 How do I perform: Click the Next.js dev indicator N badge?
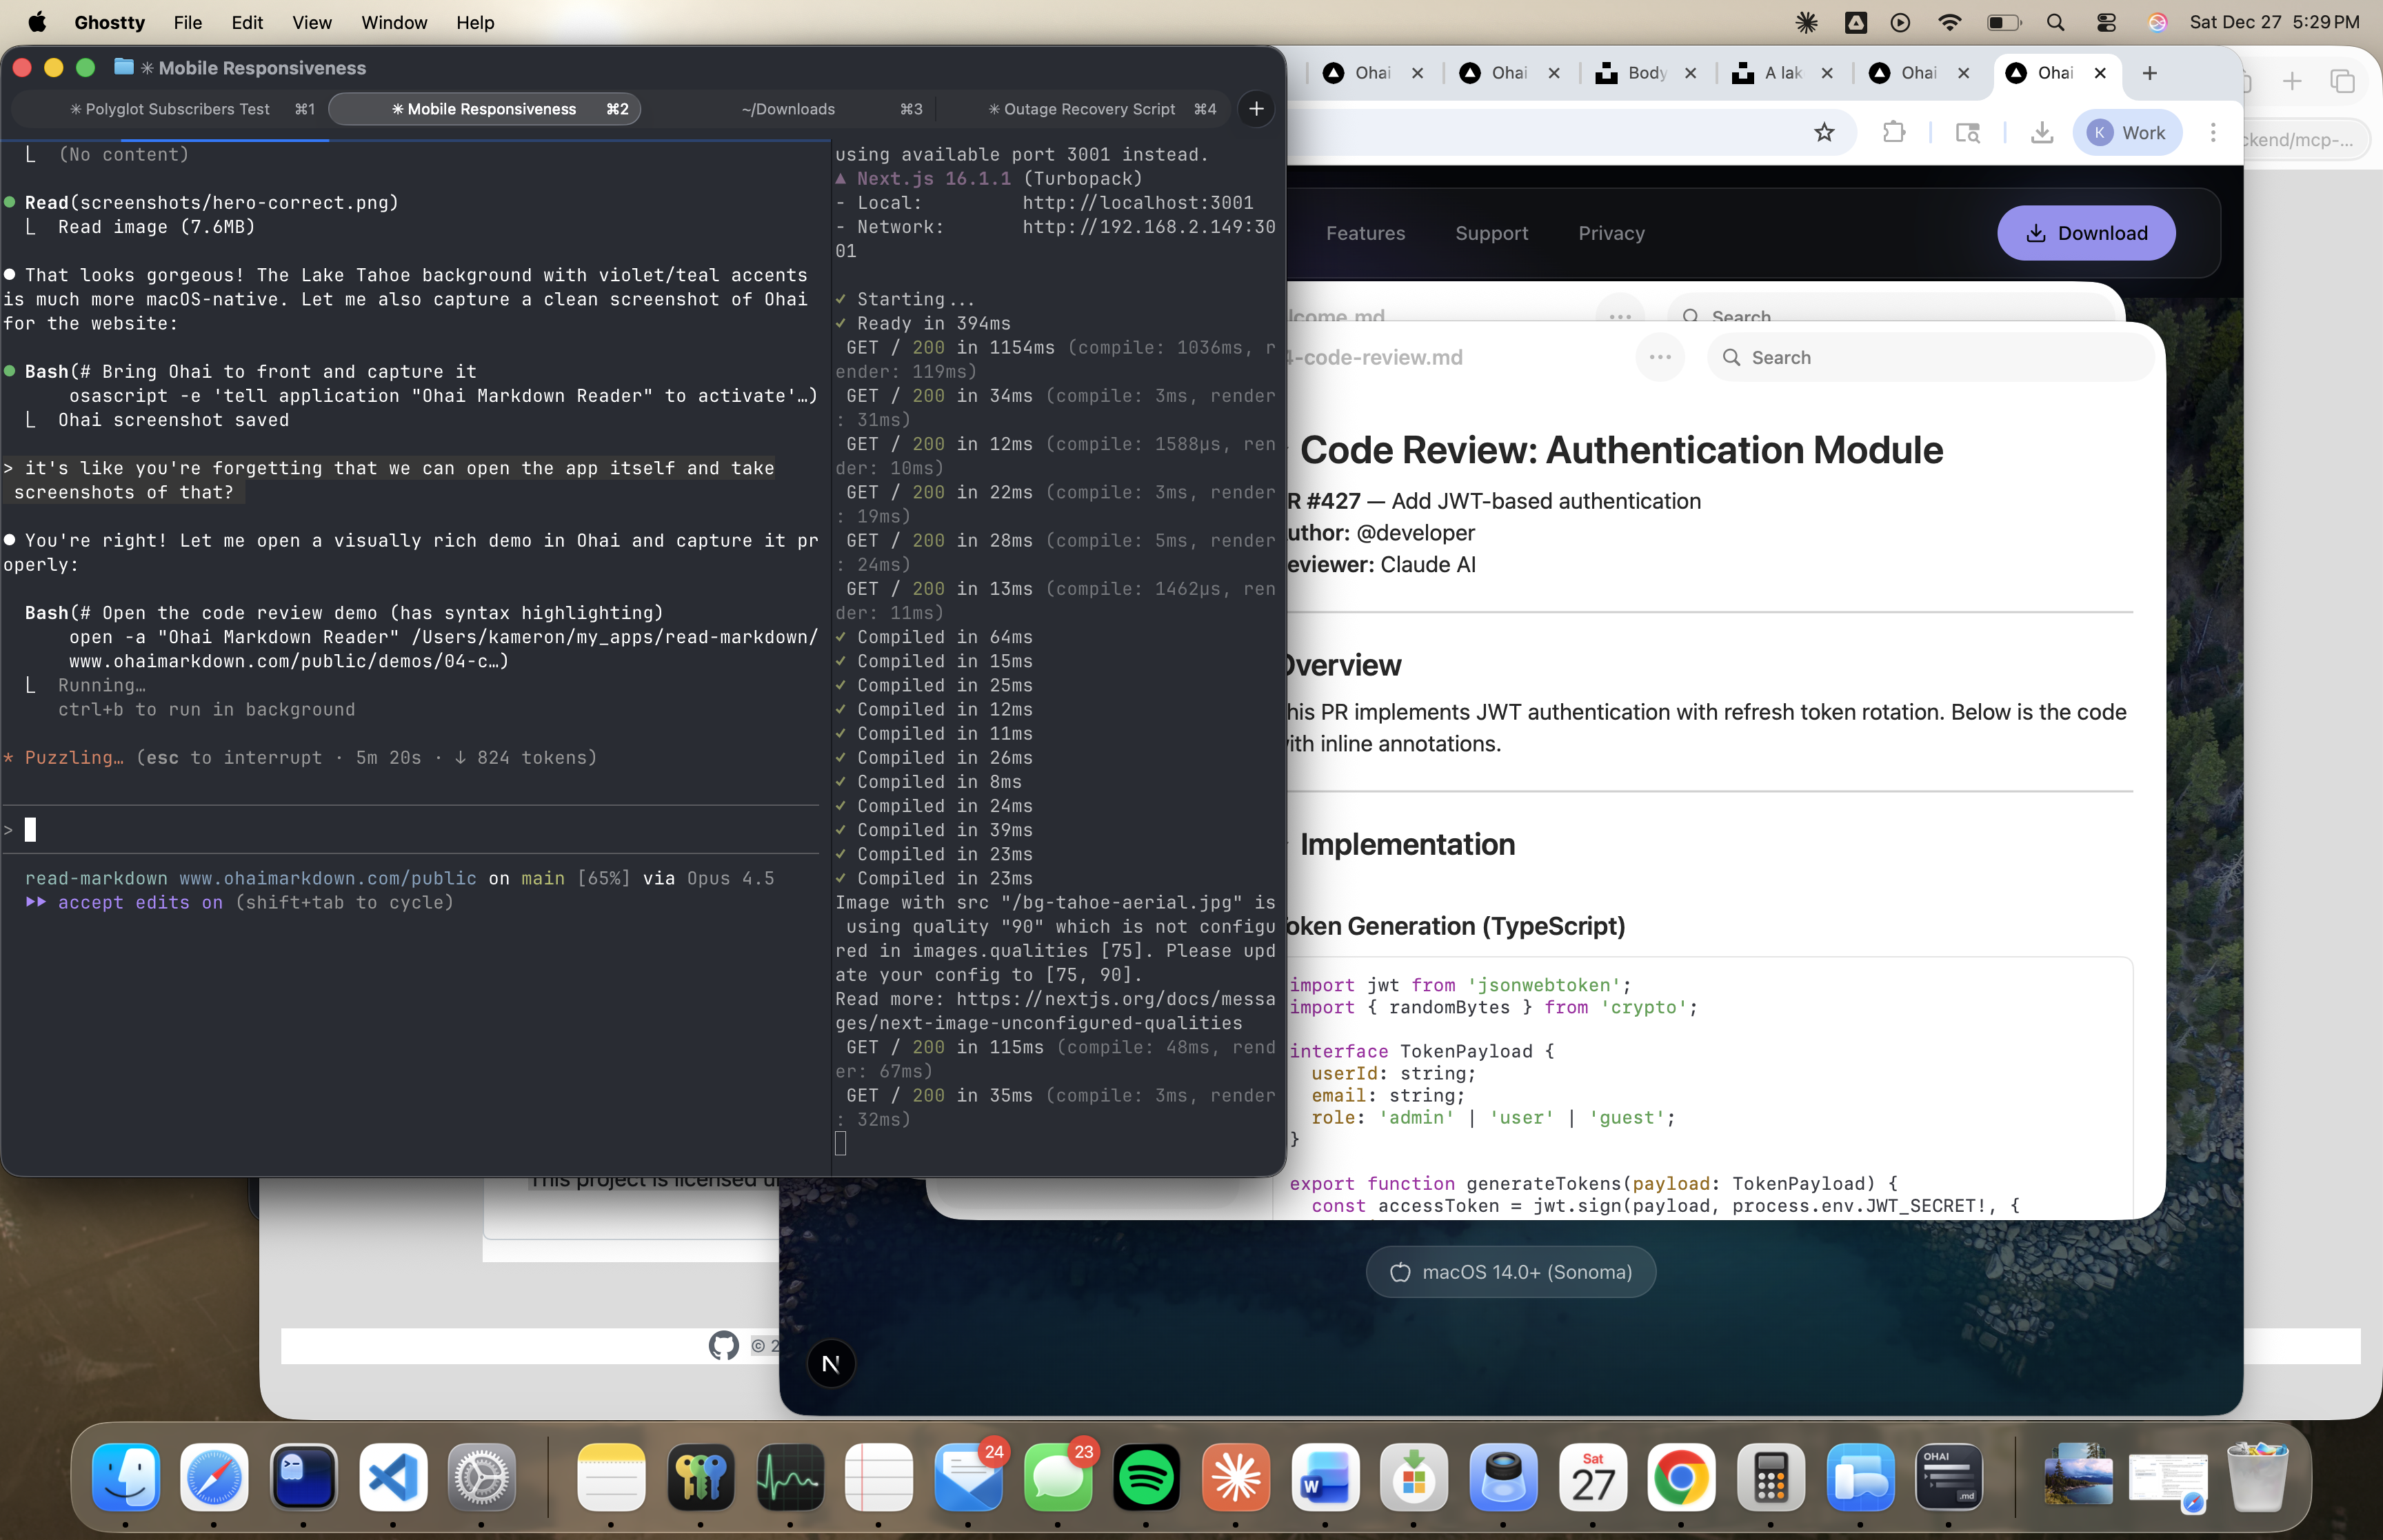click(831, 1363)
